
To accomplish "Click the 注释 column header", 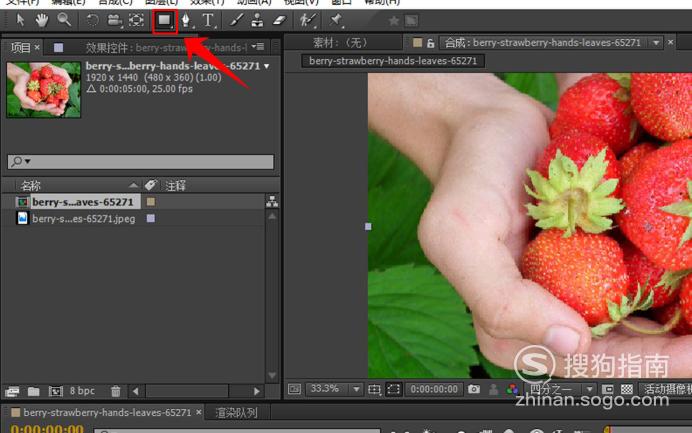I will (x=176, y=185).
